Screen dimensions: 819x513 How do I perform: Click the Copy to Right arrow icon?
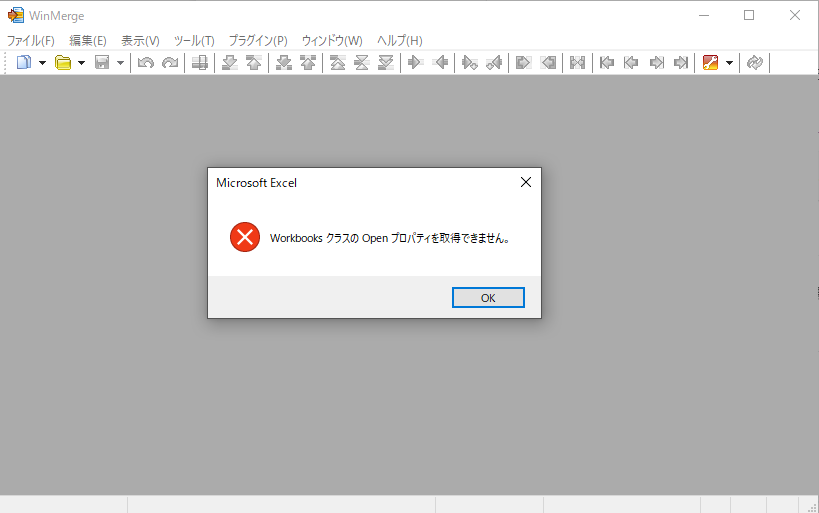[415, 63]
